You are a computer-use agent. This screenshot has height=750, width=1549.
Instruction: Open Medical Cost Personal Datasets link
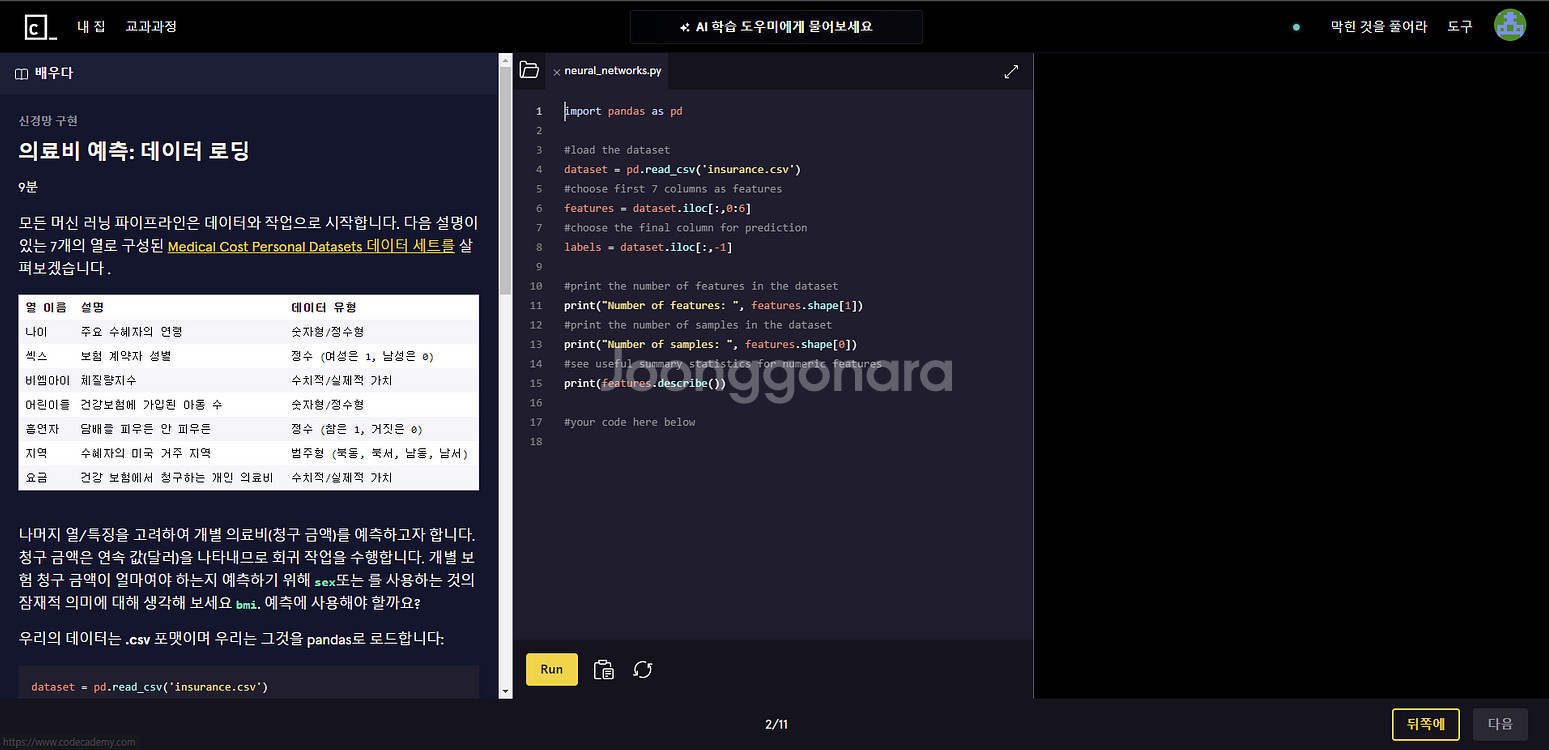click(x=311, y=246)
